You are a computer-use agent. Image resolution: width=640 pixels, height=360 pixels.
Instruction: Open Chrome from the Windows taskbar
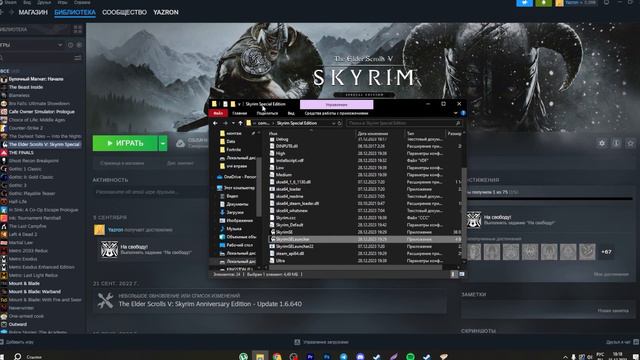coord(277,356)
